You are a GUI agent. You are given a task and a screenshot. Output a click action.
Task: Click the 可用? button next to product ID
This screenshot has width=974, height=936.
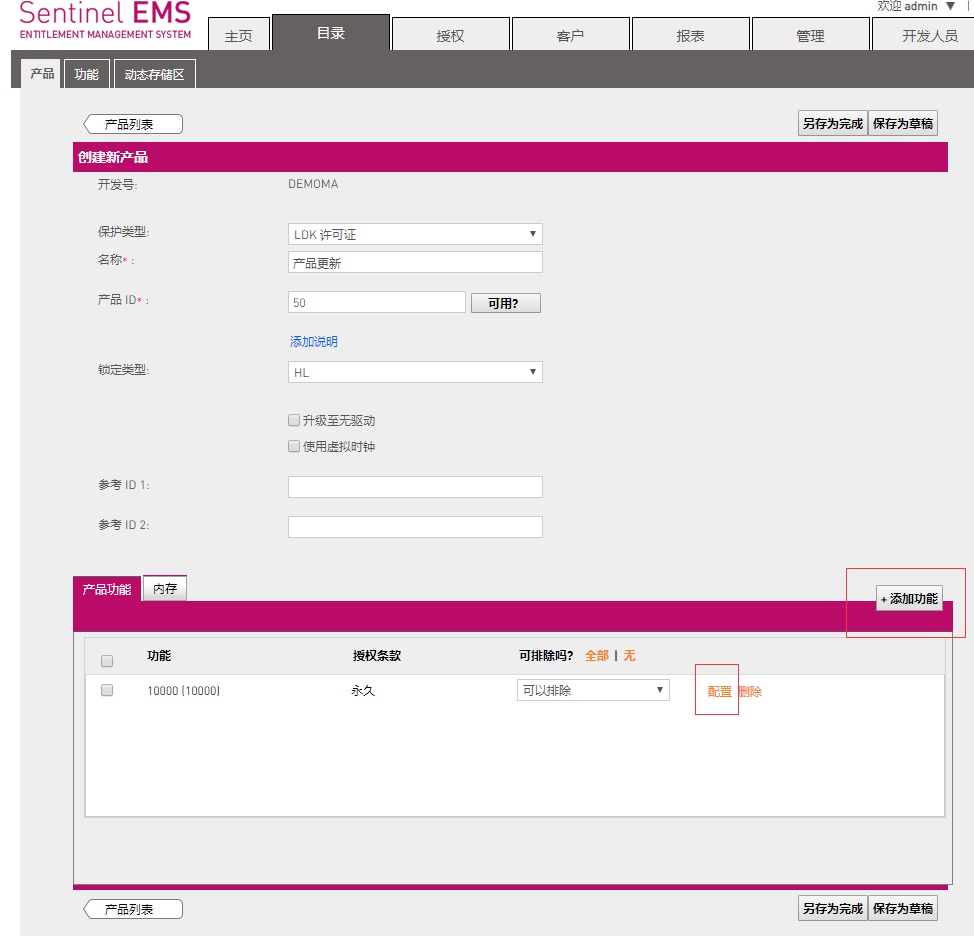tap(505, 303)
